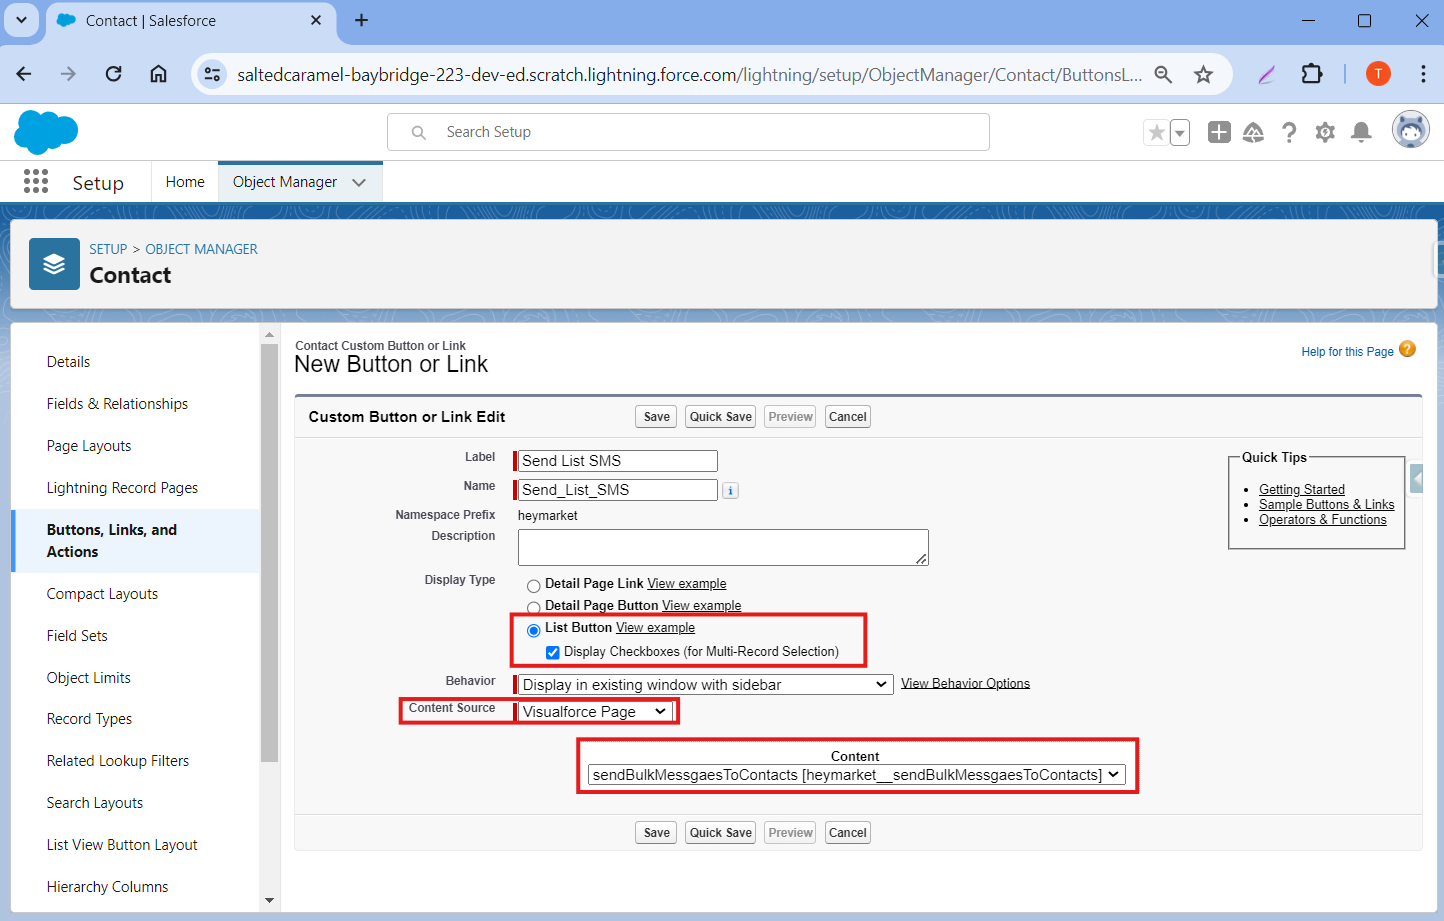Toggle Display Checkboxes for Multi-Record Selection
The height and width of the screenshot is (921, 1444).
553,652
